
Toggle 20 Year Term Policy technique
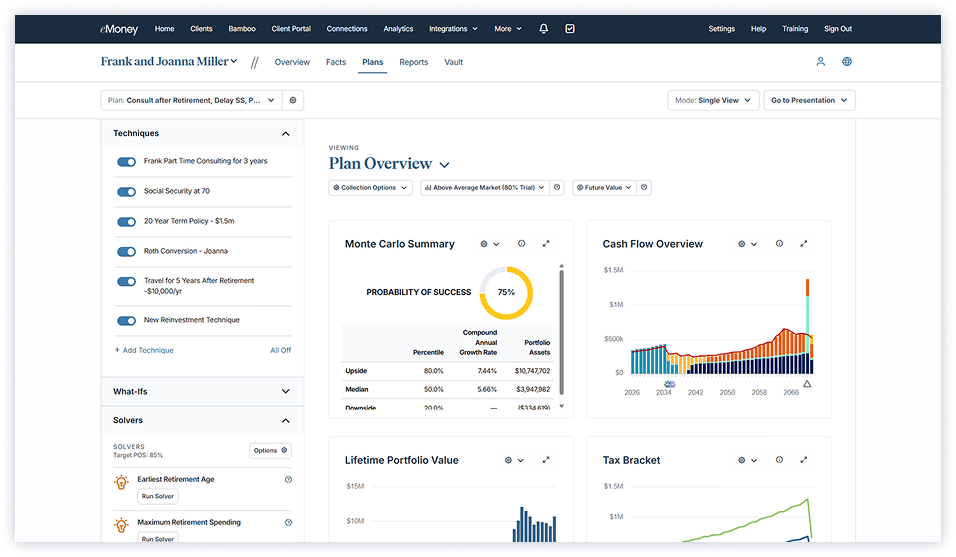[126, 221]
